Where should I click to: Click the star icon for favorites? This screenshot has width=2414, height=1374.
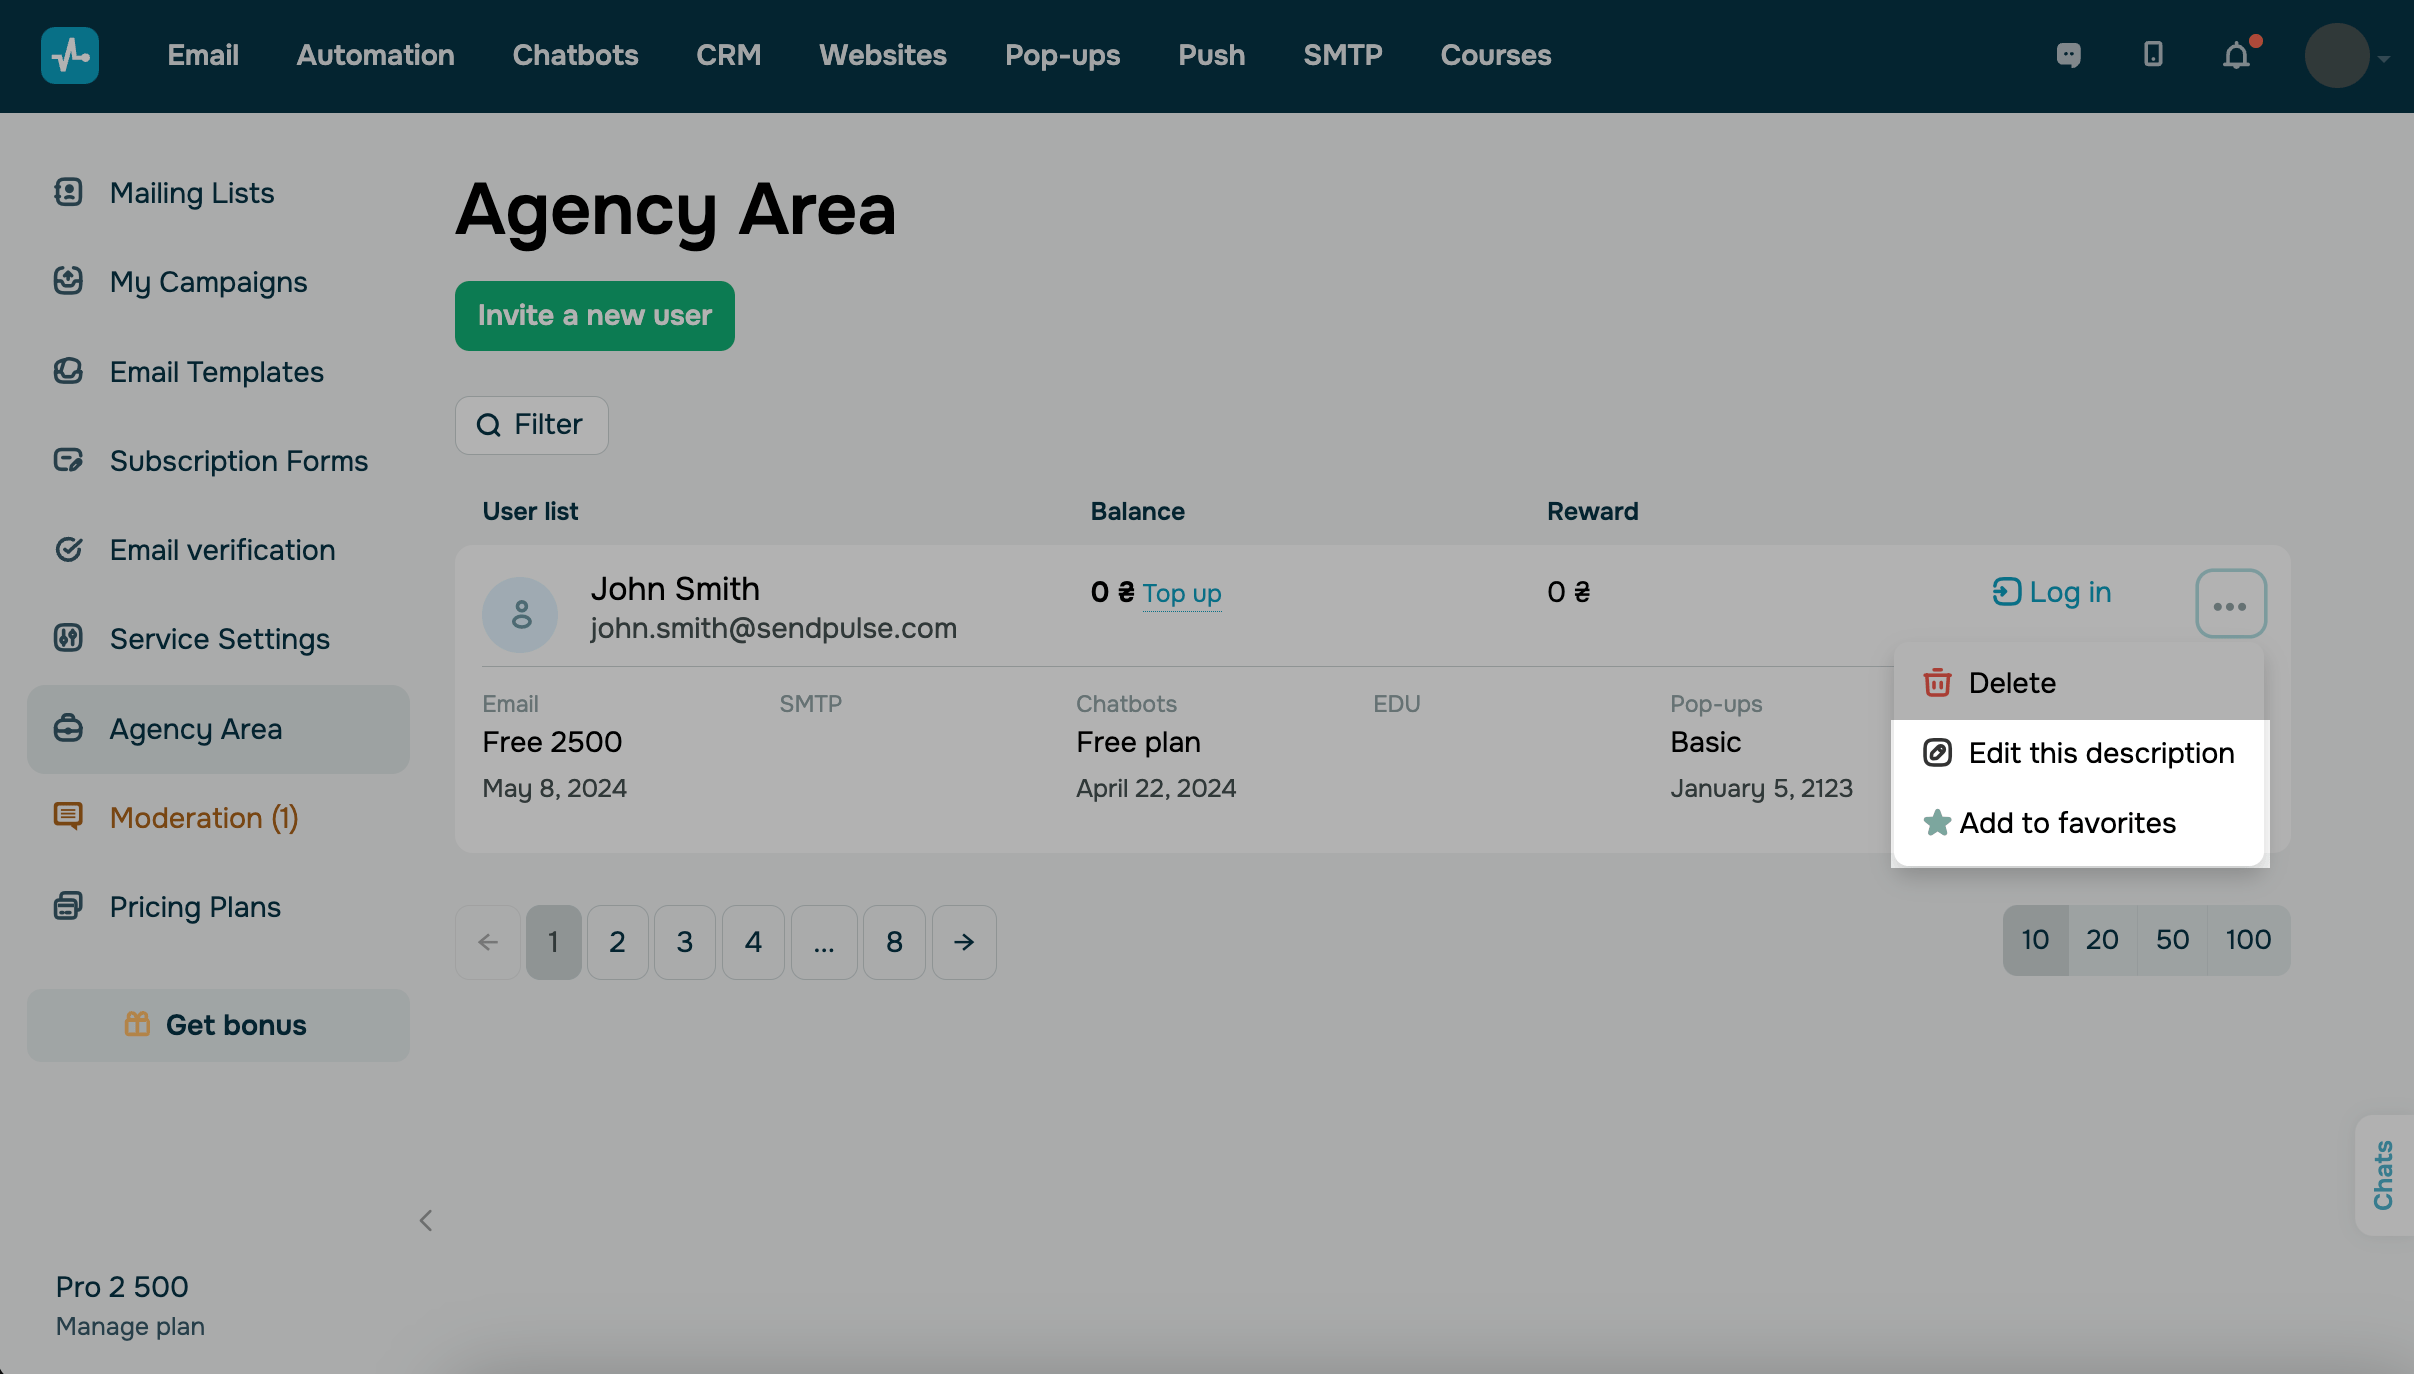pos(1937,823)
